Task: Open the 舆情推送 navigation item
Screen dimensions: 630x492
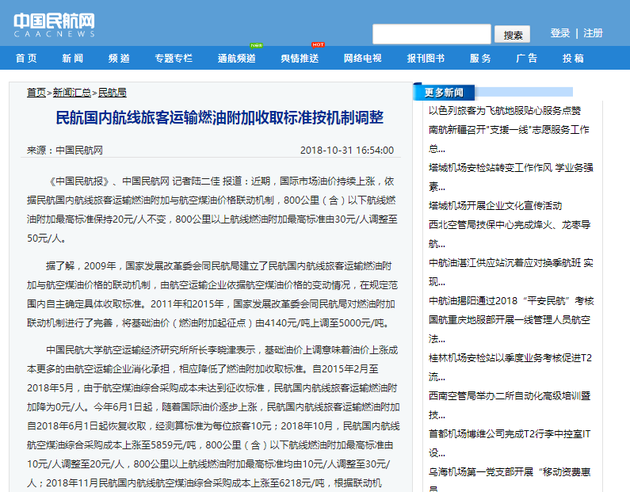Action: (x=300, y=58)
